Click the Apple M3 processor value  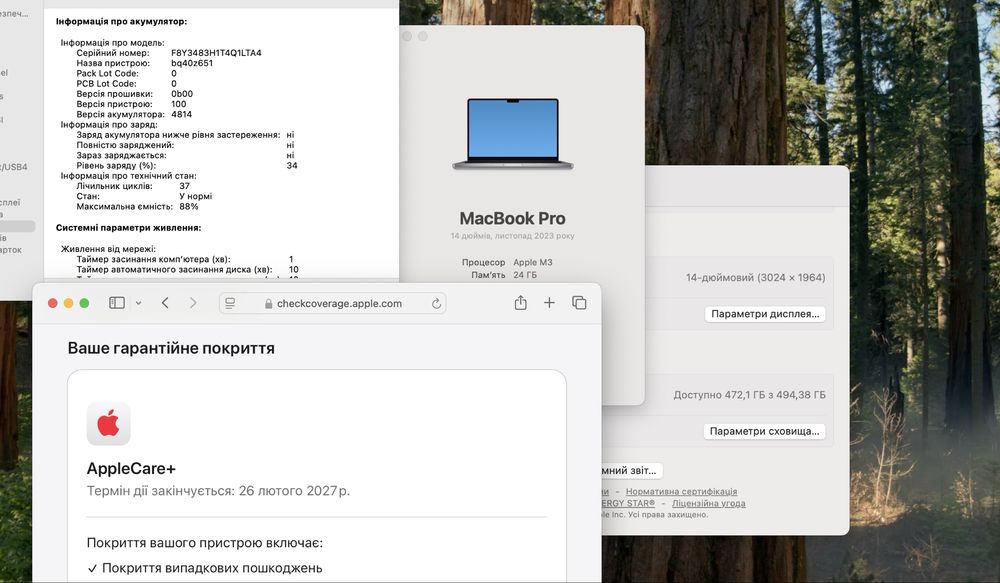point(533,262)
